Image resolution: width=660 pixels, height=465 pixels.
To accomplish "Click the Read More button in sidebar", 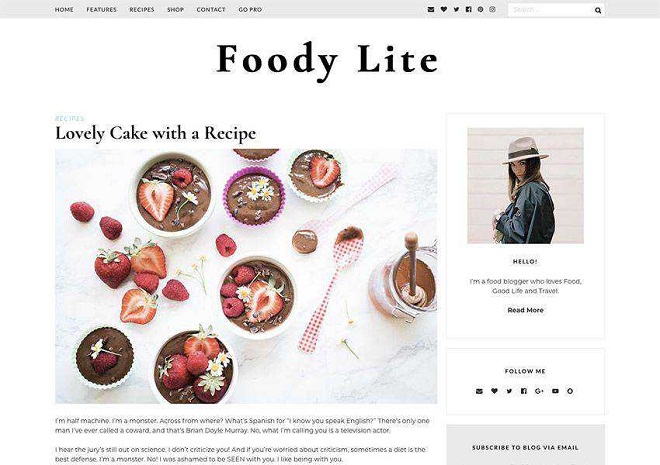I will (x=525, y=310).
